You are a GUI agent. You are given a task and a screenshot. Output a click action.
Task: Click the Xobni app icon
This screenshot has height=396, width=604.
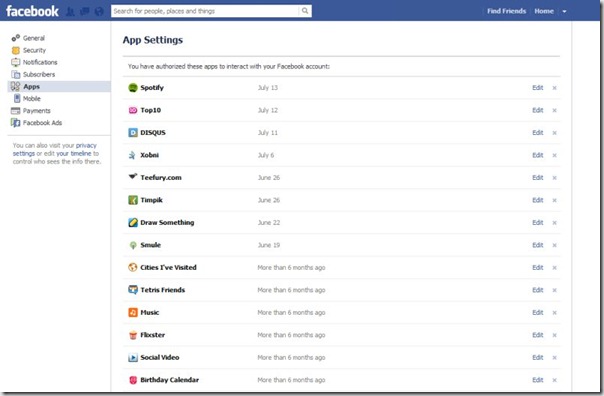click(133, 155)
